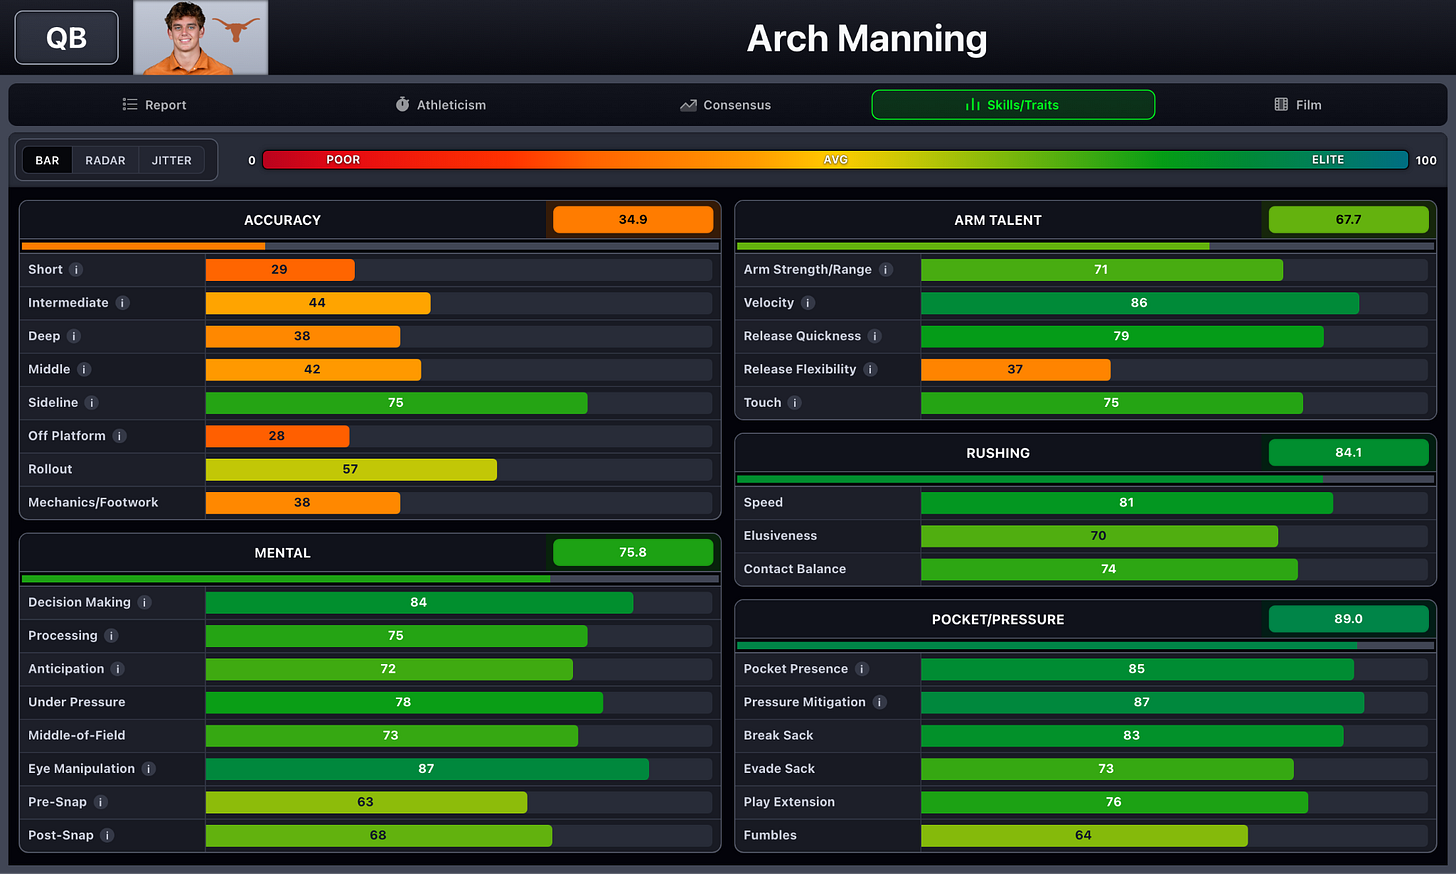
Task: Show info for Off Platform accuracy
Action: tap(119, 436)
